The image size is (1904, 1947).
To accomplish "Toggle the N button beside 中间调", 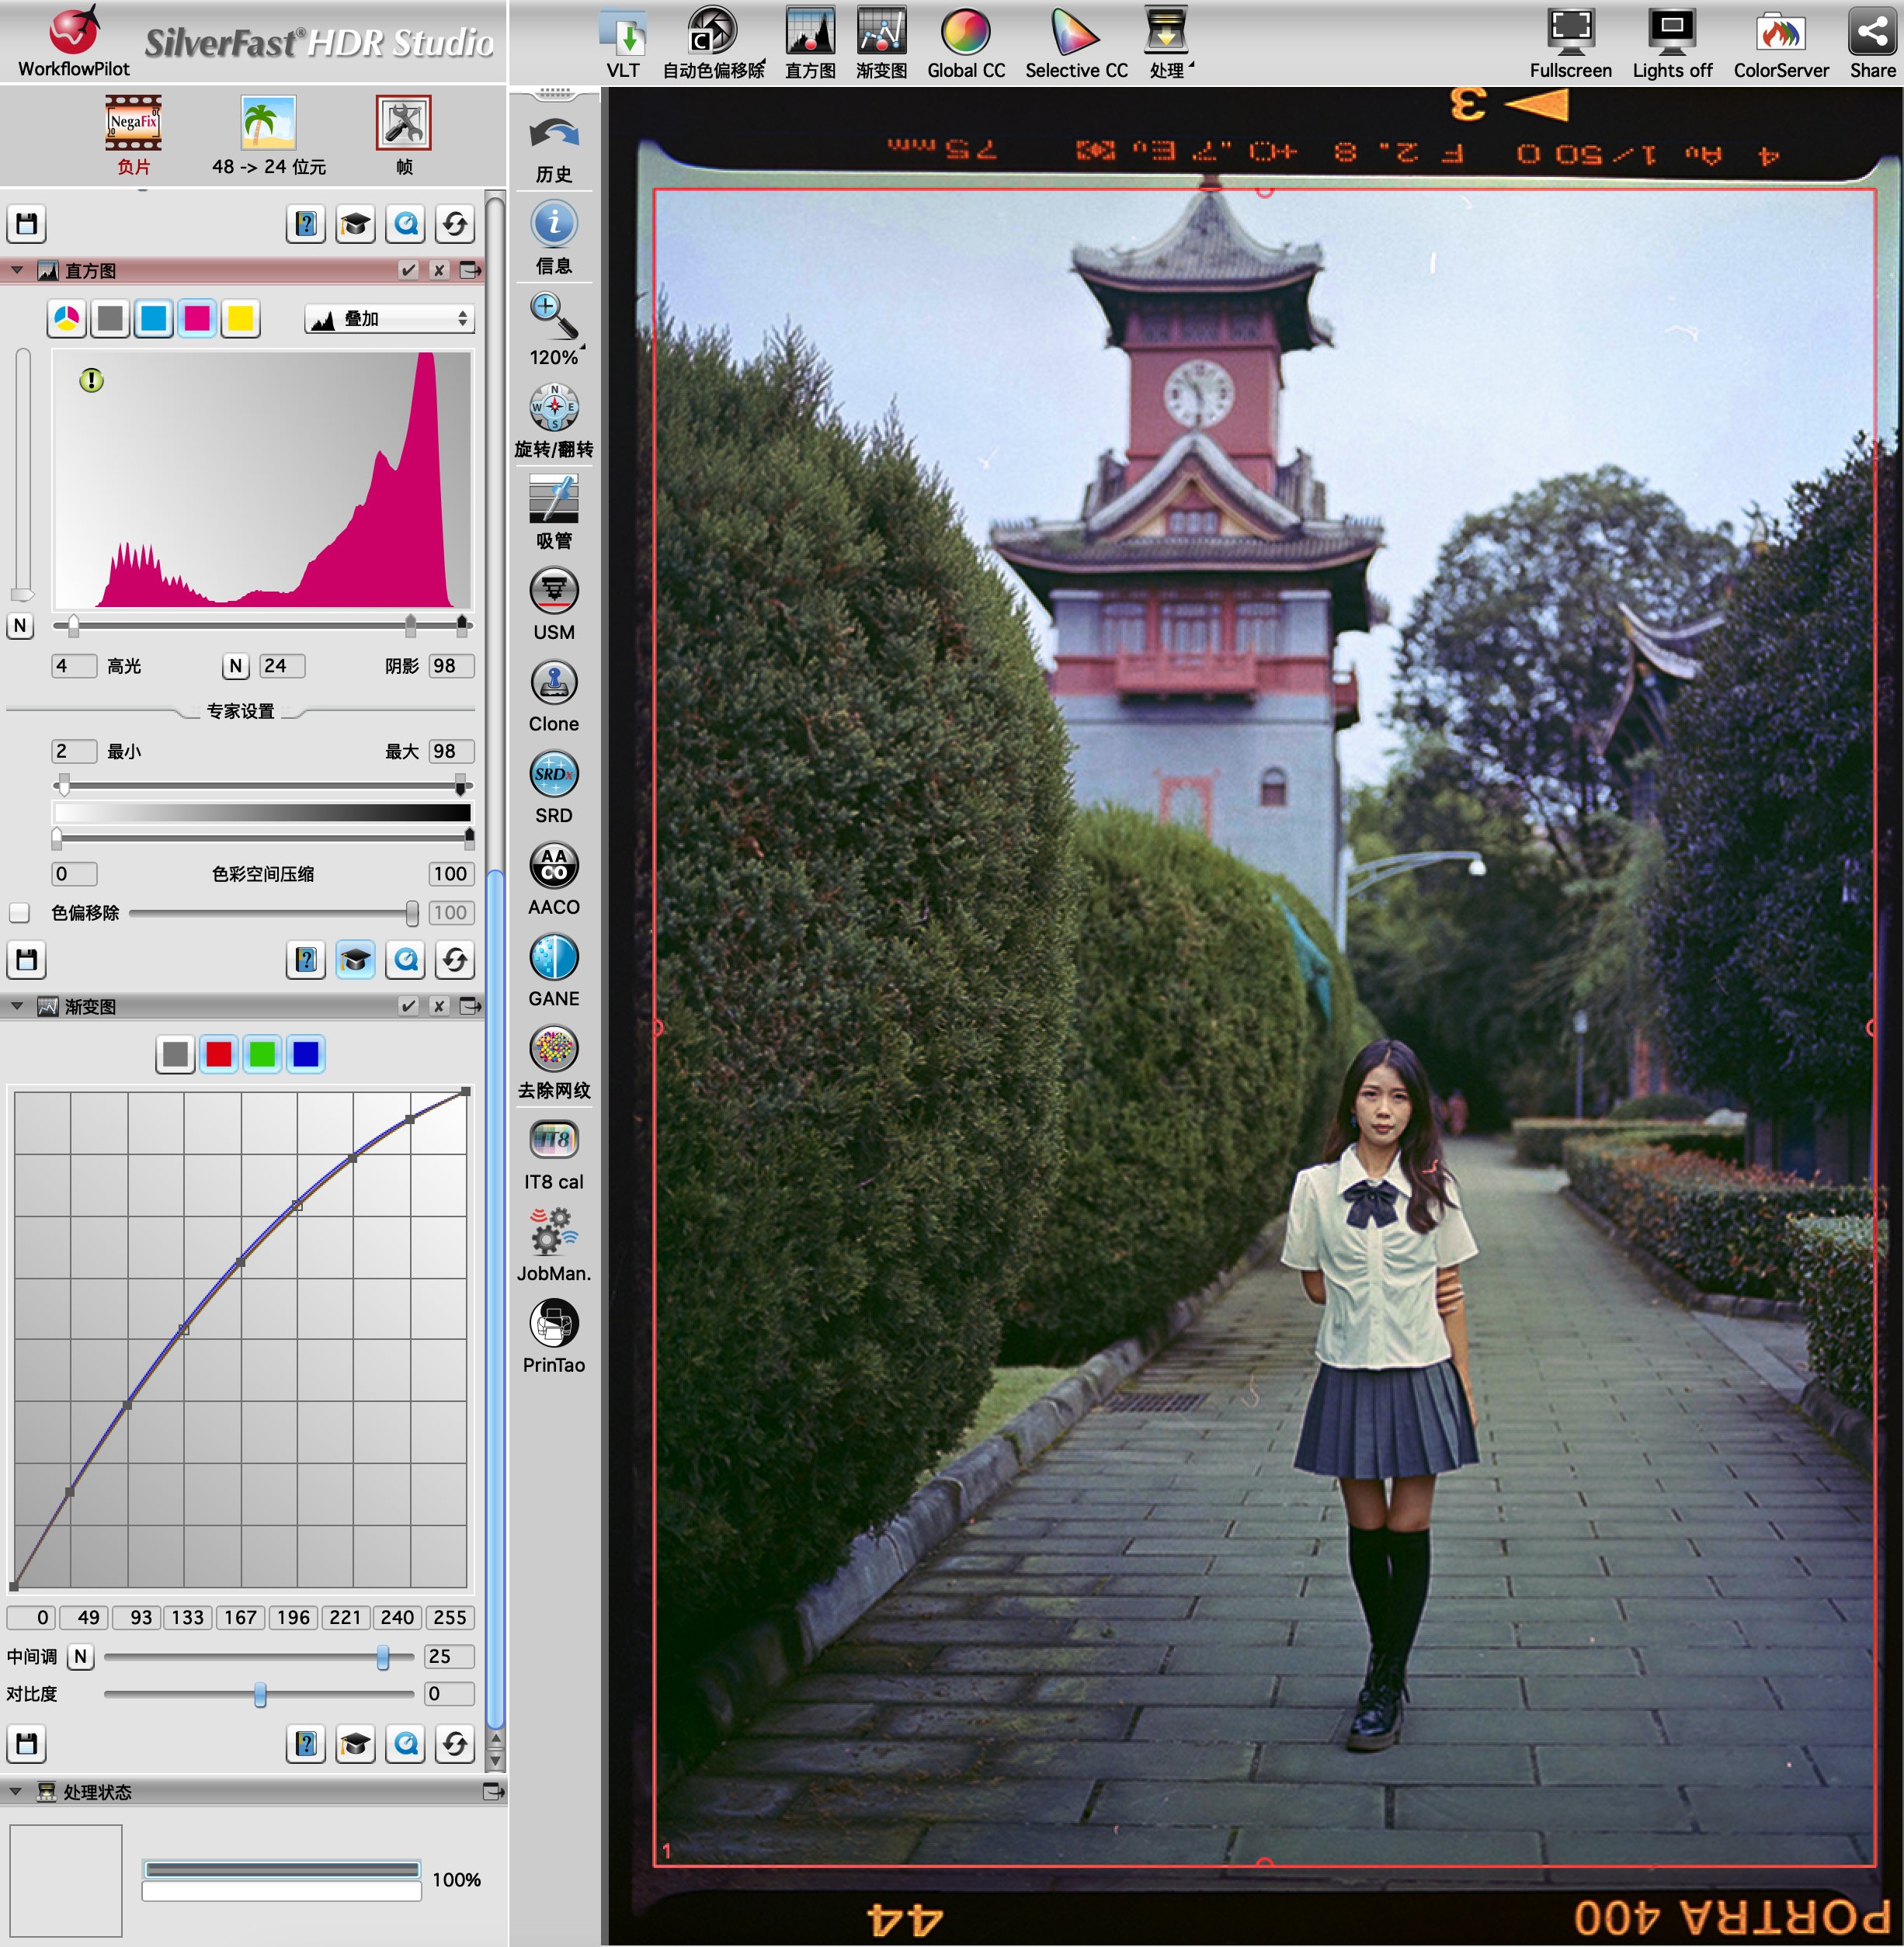I will click(81, 1657).
